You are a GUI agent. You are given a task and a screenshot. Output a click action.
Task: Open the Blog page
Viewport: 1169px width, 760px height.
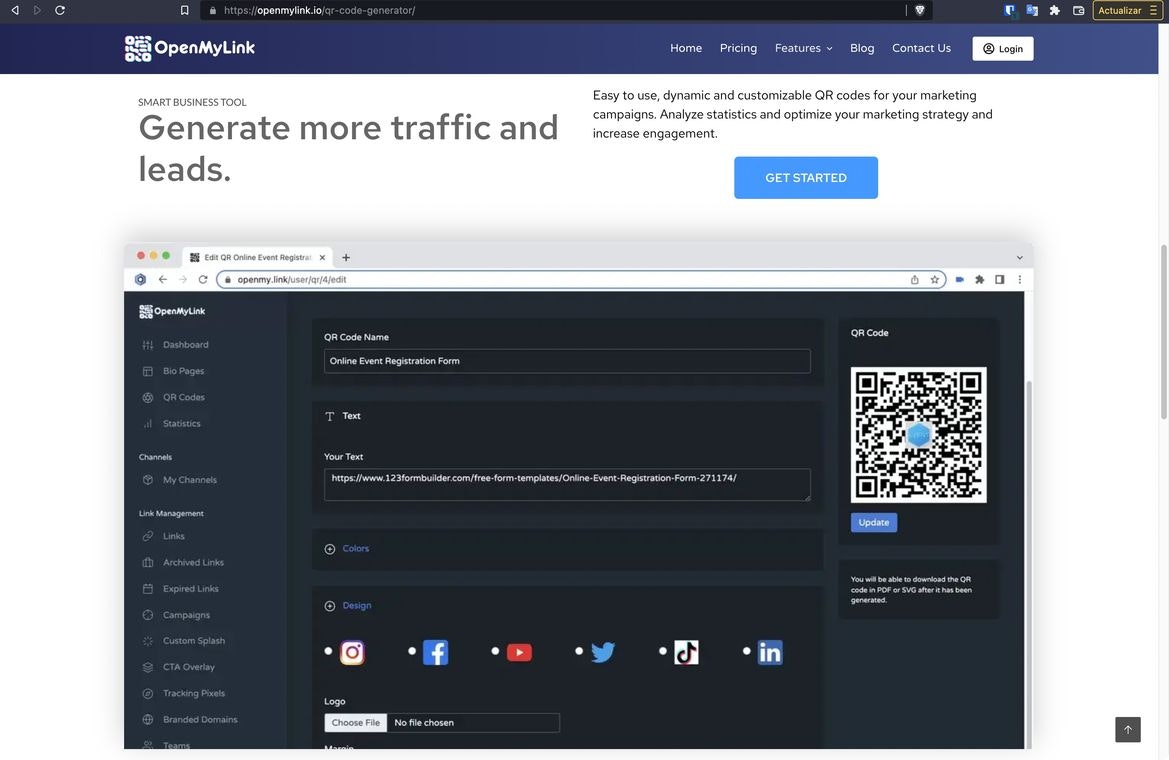(862, 48)
